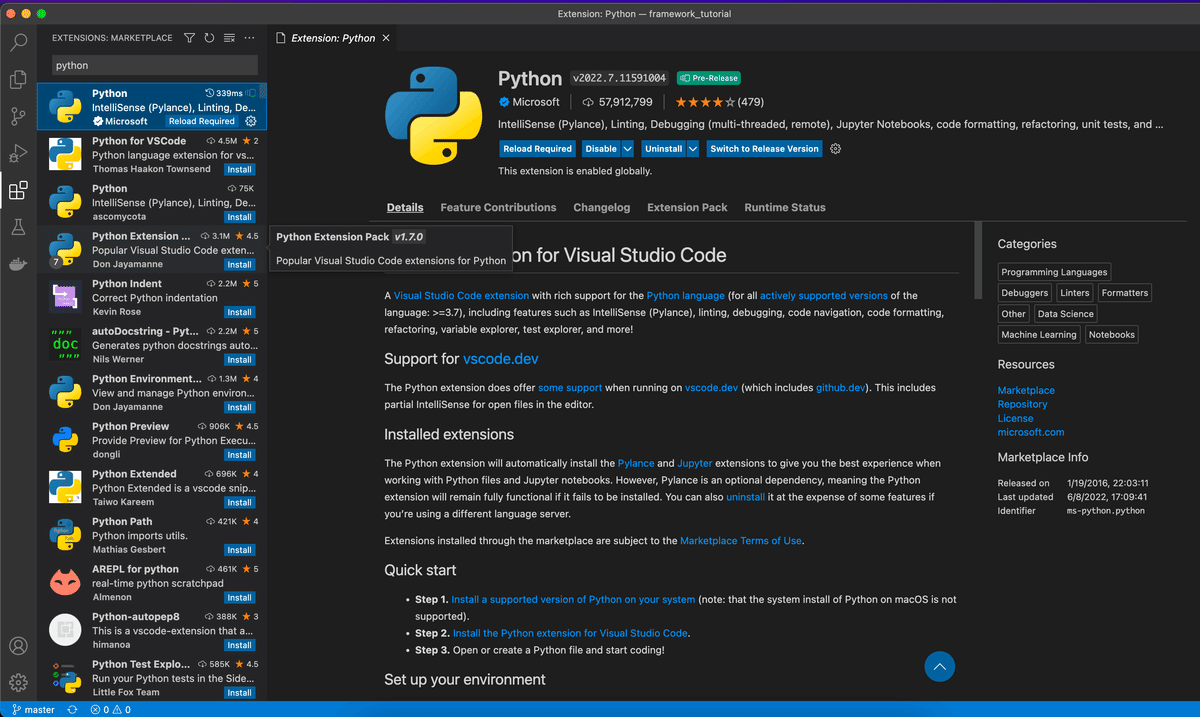Viewport: 1200px width, 717px height.
Task: Click the Python Indent extension icon
Action: 65,297
